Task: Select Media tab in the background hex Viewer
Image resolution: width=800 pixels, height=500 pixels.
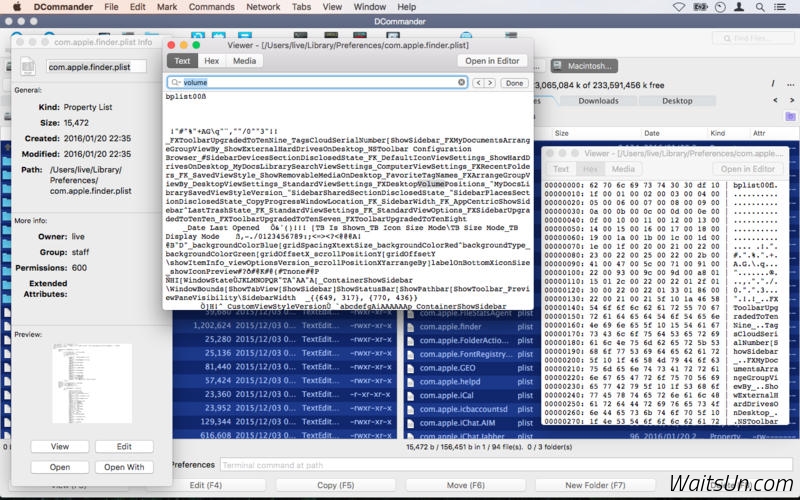Action: point(623,169)
